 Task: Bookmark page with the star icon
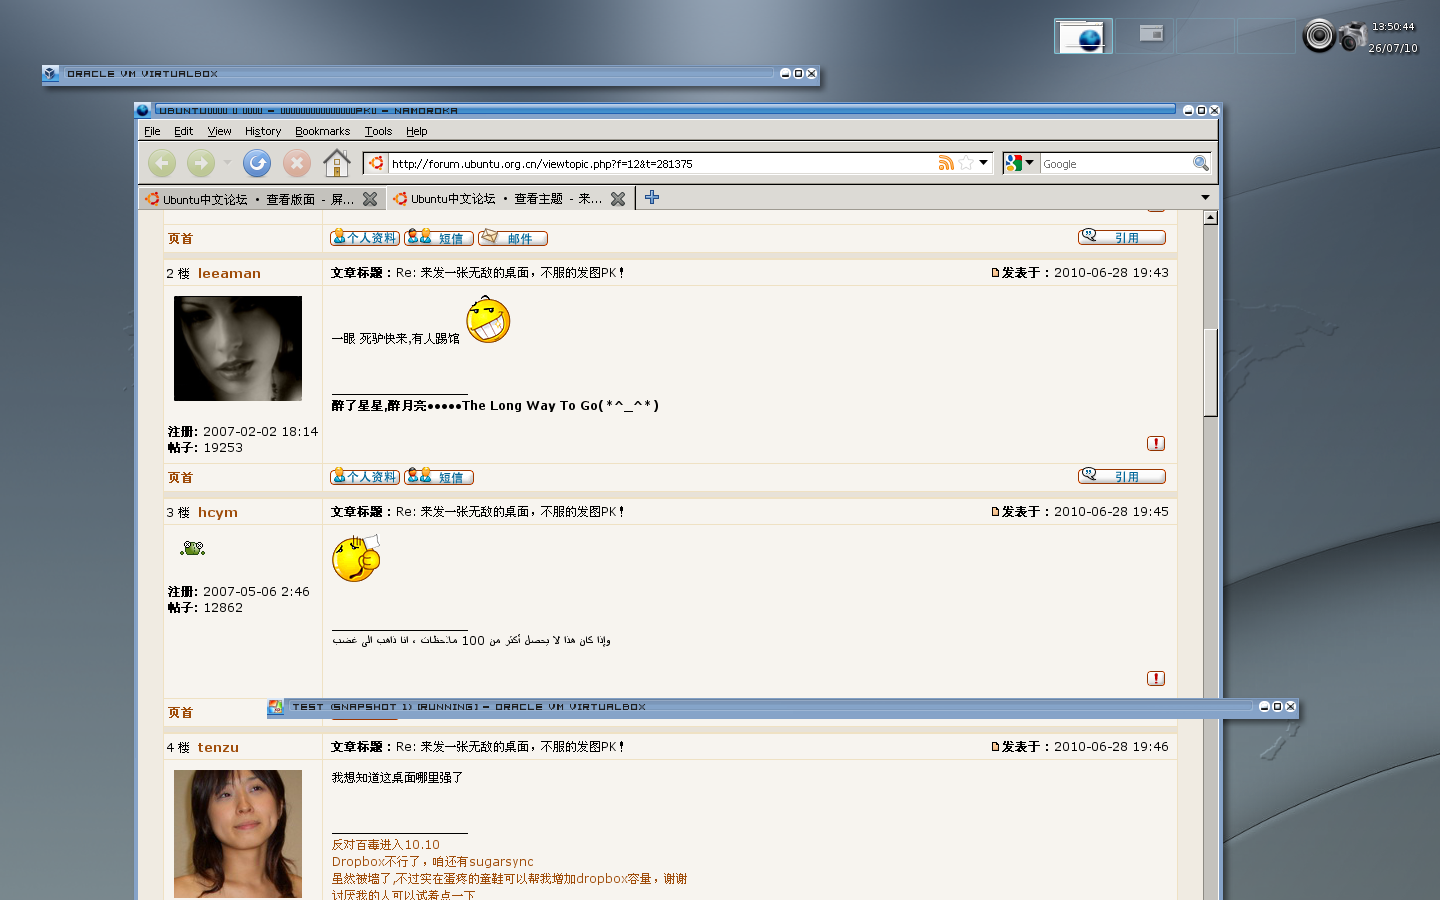966,163
